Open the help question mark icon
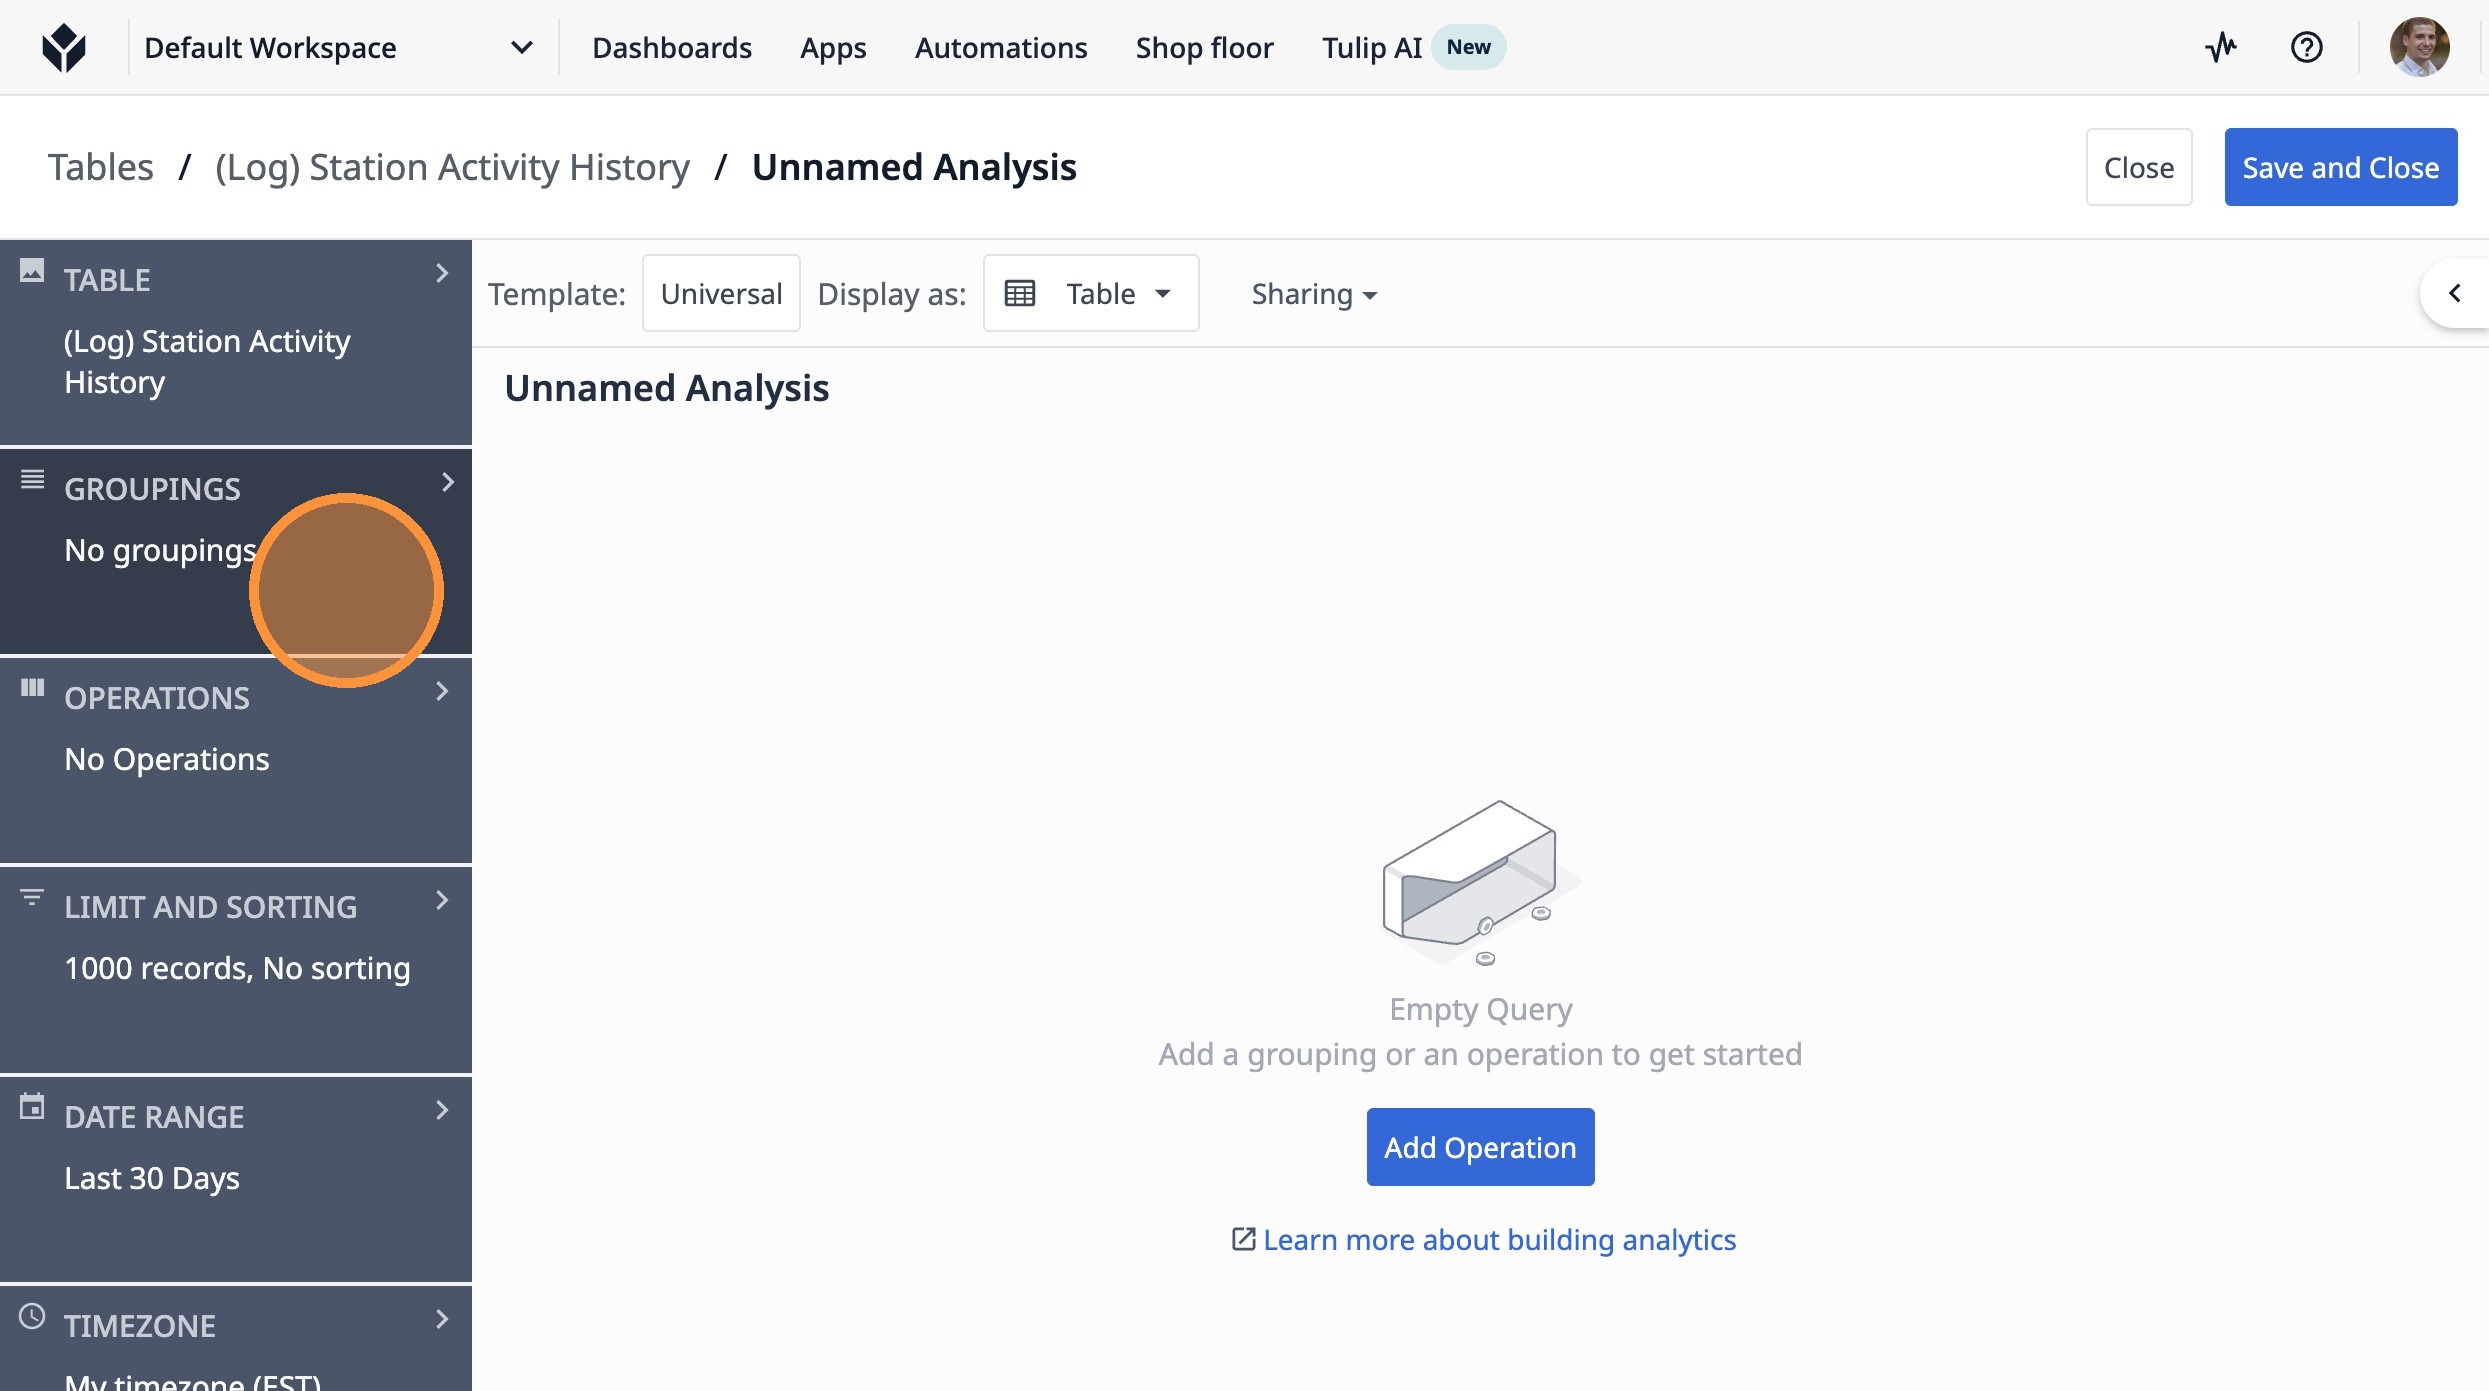2489x1391 pixels. [2306, 47]
